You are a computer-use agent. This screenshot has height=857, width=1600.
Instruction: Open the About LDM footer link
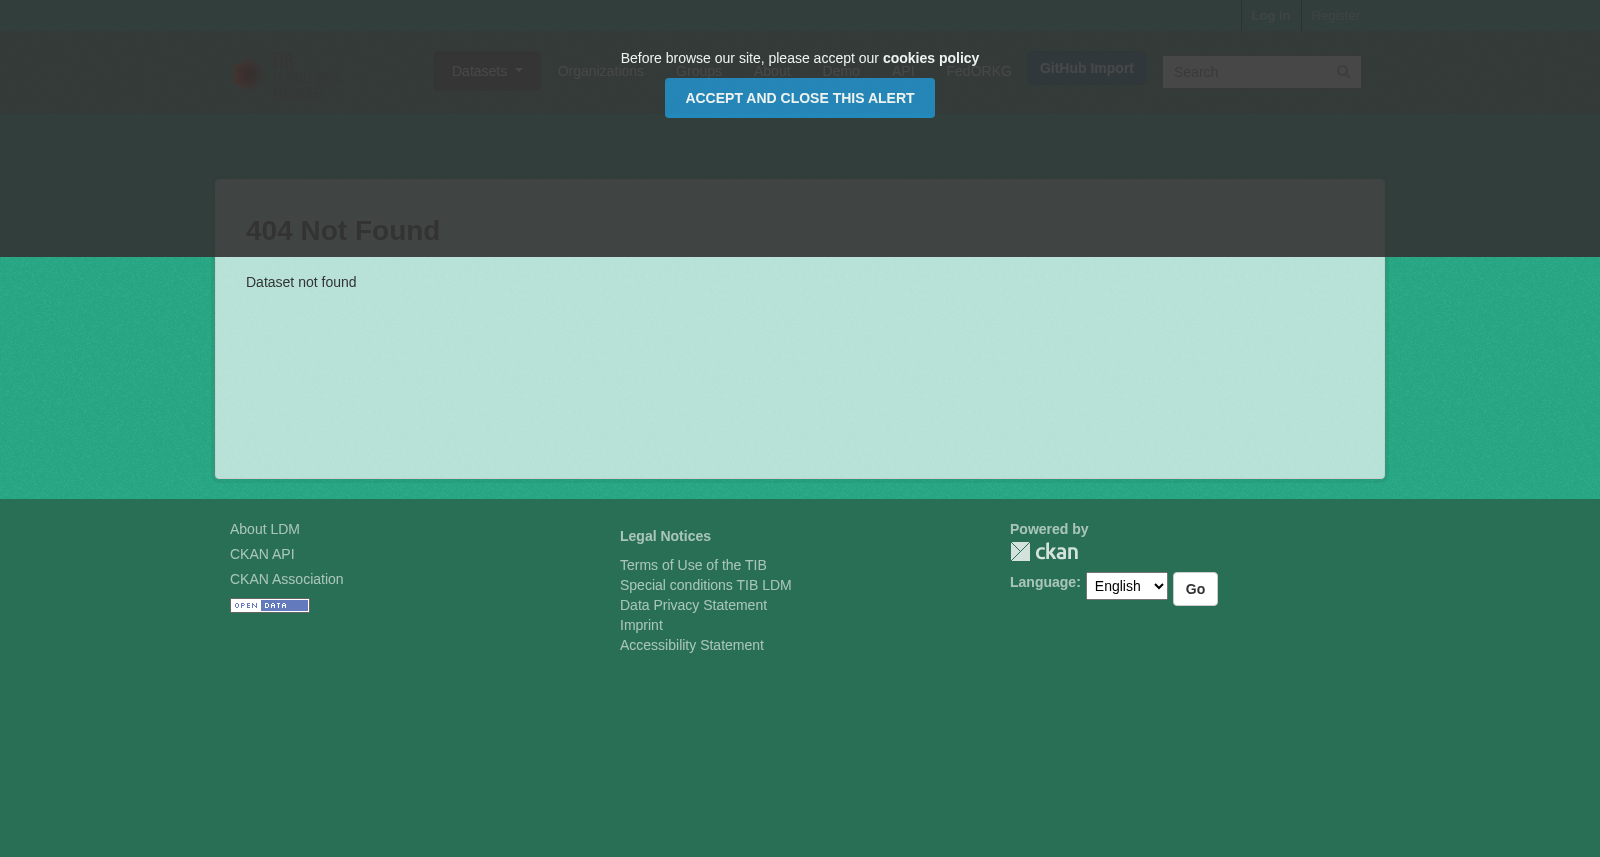[x=265, y=529]
